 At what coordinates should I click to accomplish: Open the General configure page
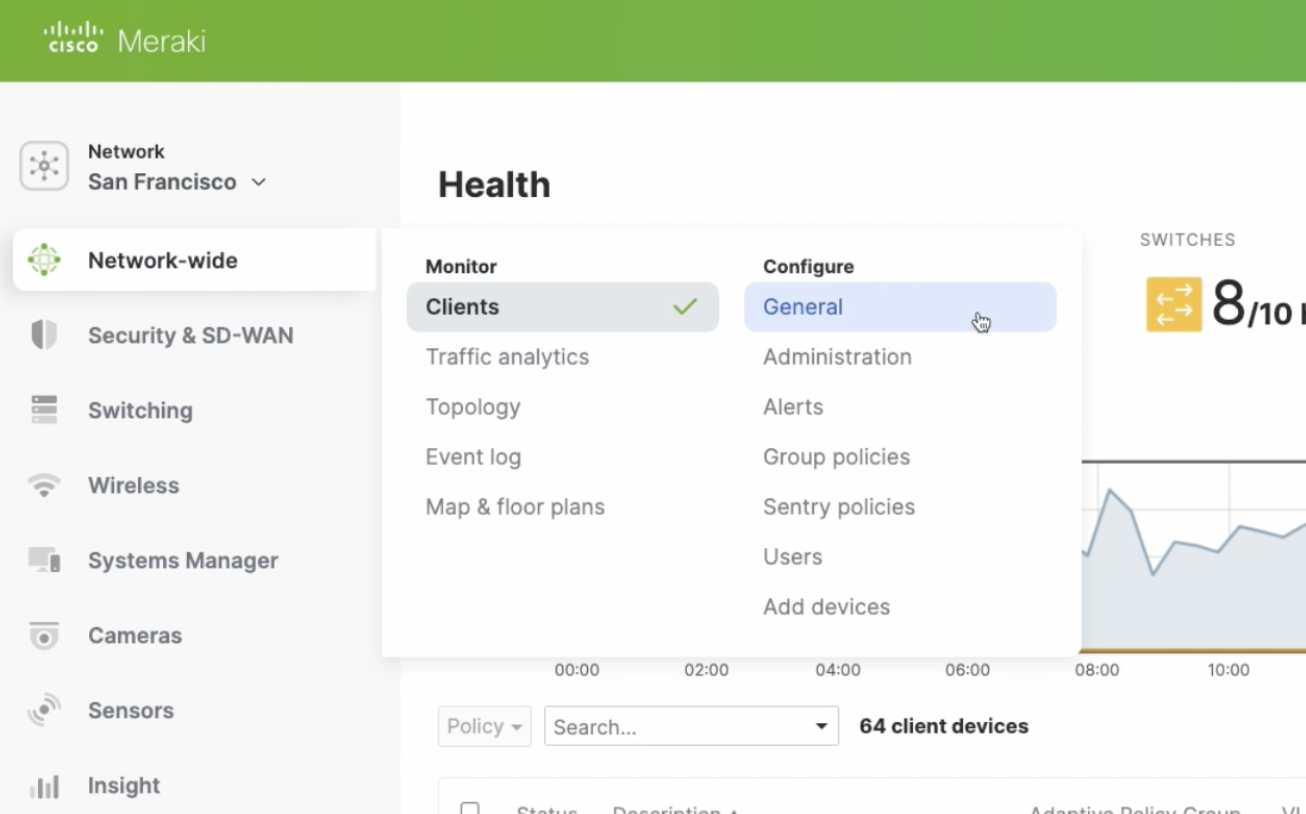pyautogui.click(x=803, y=307)
